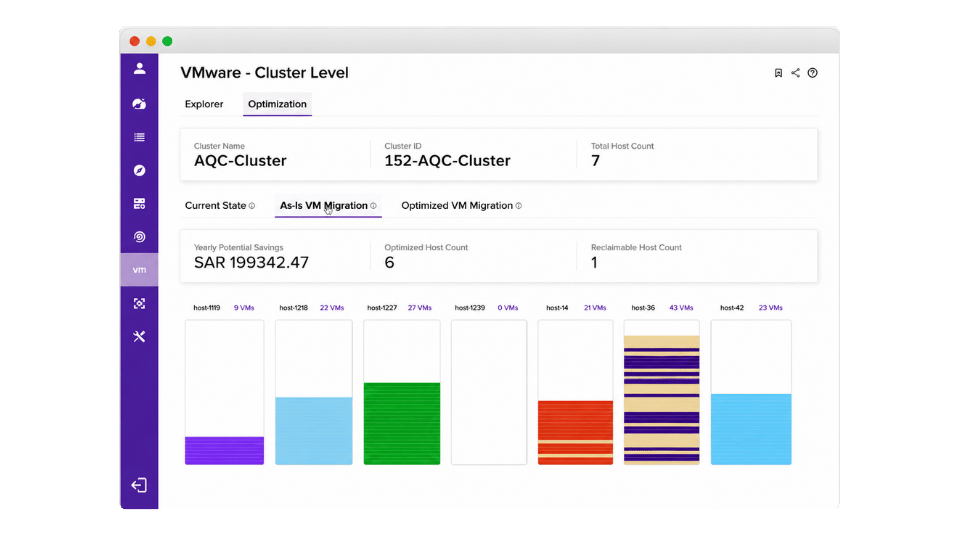Select the VM section in sidebar
The height and width of the screenshot is (540, 960).
click(140, 270)
